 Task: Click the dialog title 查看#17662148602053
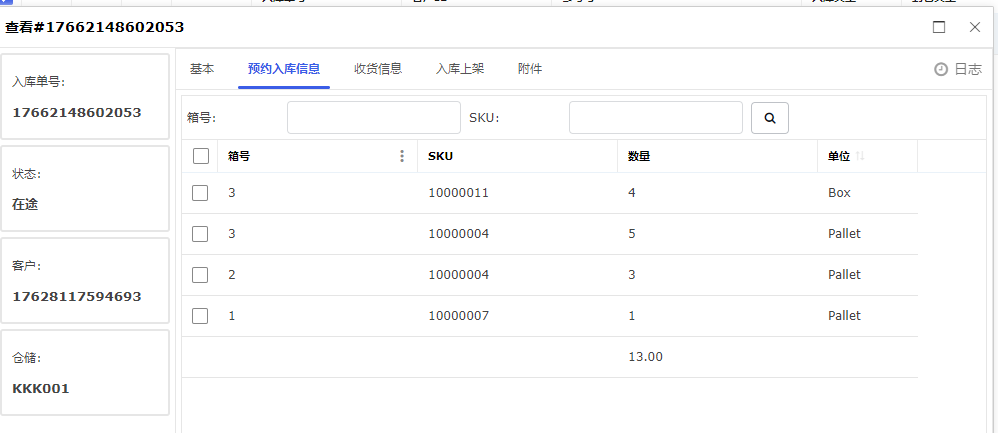95,27
